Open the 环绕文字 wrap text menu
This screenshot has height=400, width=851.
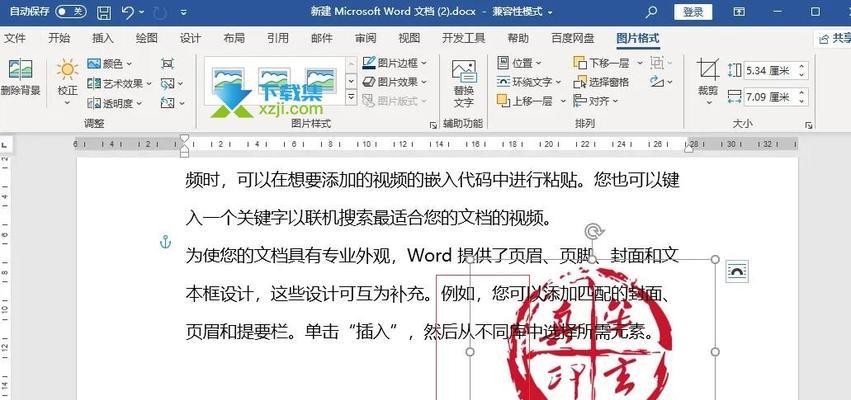tap(529, 82)
